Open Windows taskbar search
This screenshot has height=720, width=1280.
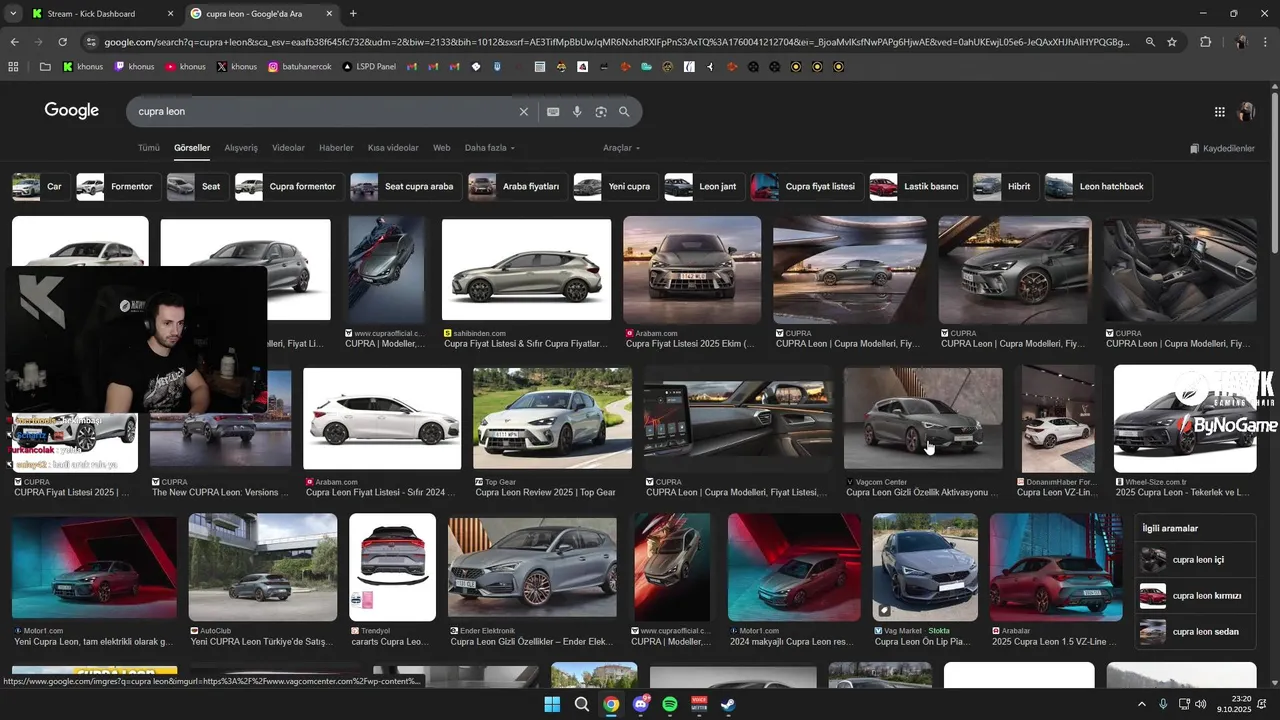point(582,704)
